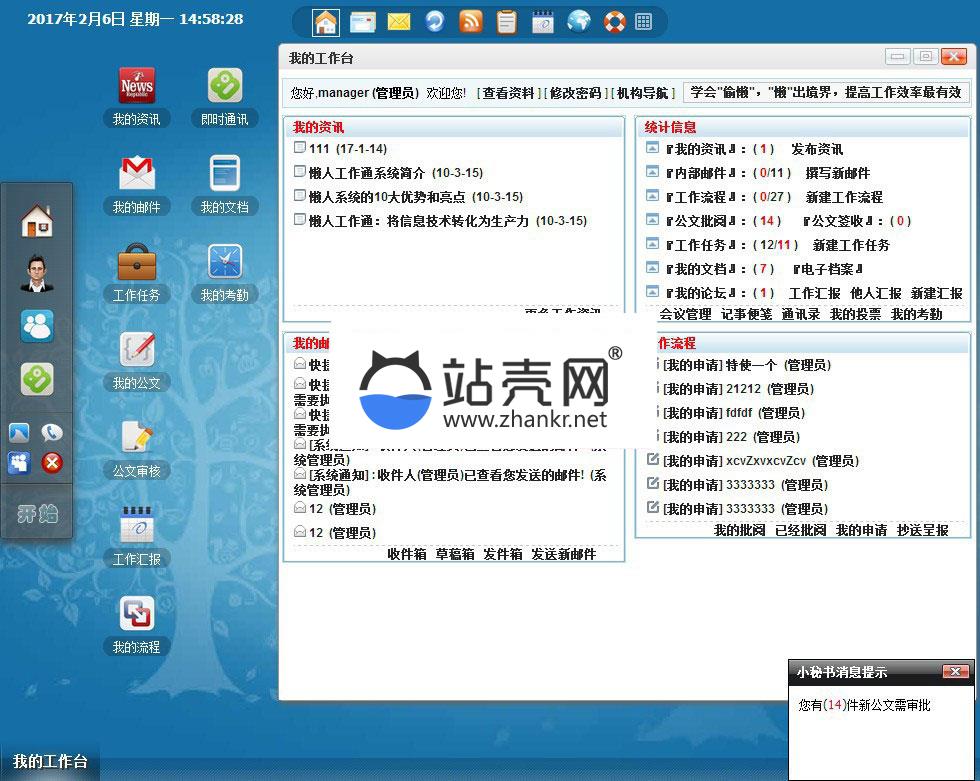Open 我的考勤 clock icon
This screenshot has width=980, height=781.
(224, 263)
